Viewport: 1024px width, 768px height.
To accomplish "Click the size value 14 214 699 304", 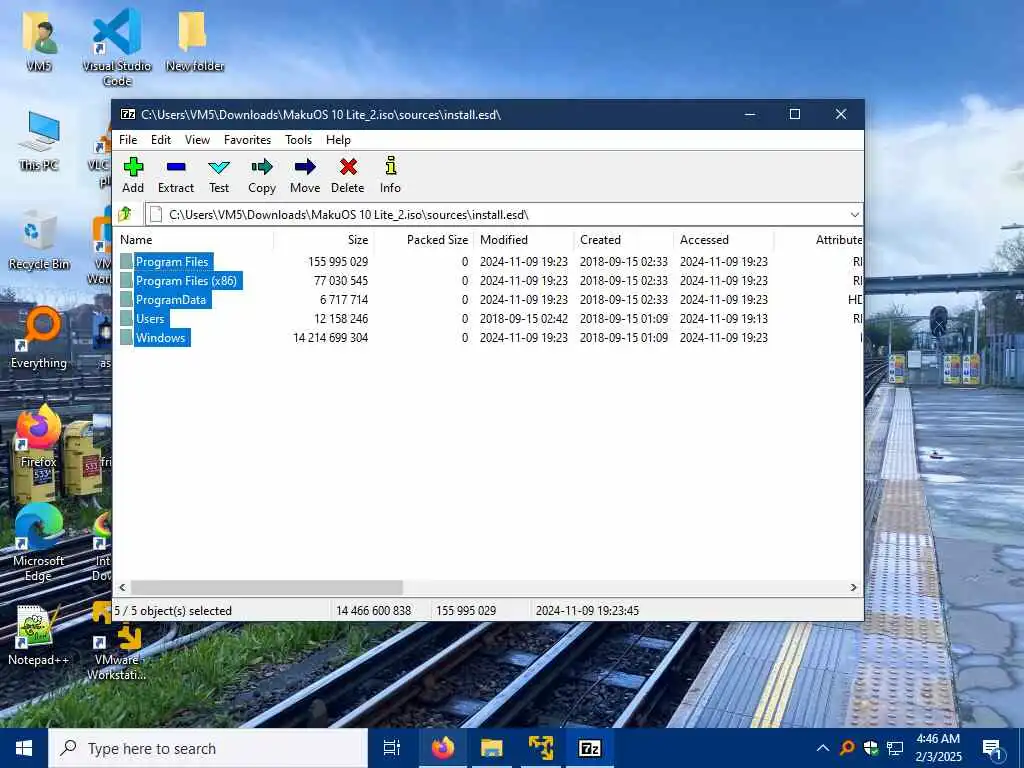I will pyautogui.click(x=330, y=338).
